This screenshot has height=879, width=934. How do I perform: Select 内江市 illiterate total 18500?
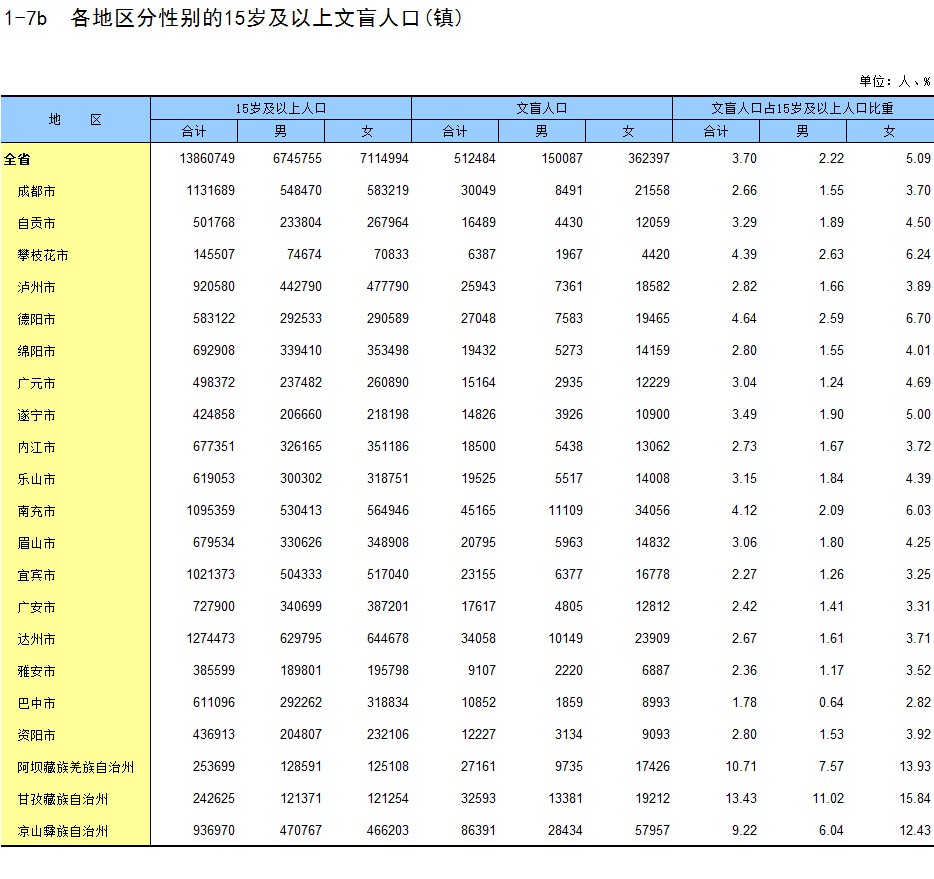[478, 447]
